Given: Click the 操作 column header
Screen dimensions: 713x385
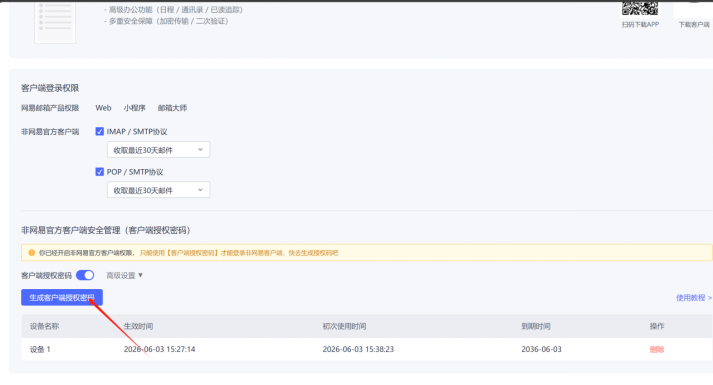Looking at the screenshot, I should (x=657, y=326).
